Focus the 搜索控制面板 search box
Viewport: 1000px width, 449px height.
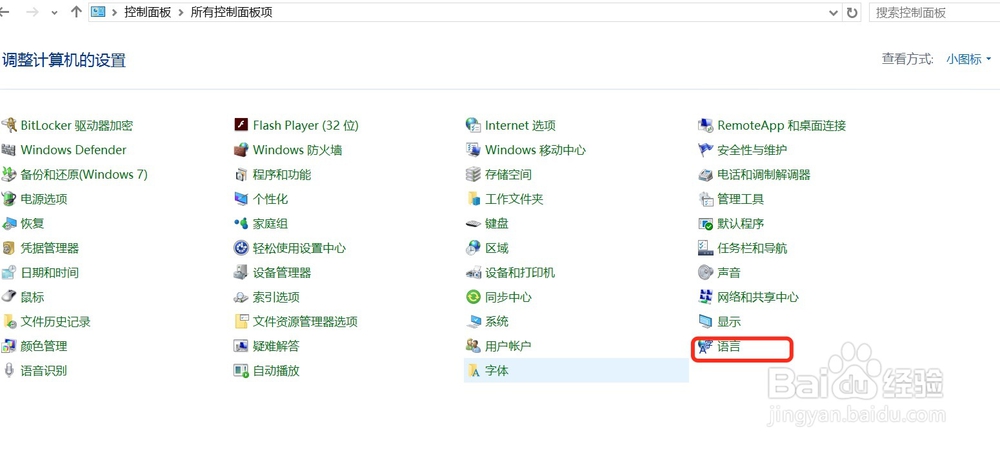[934, 12]
